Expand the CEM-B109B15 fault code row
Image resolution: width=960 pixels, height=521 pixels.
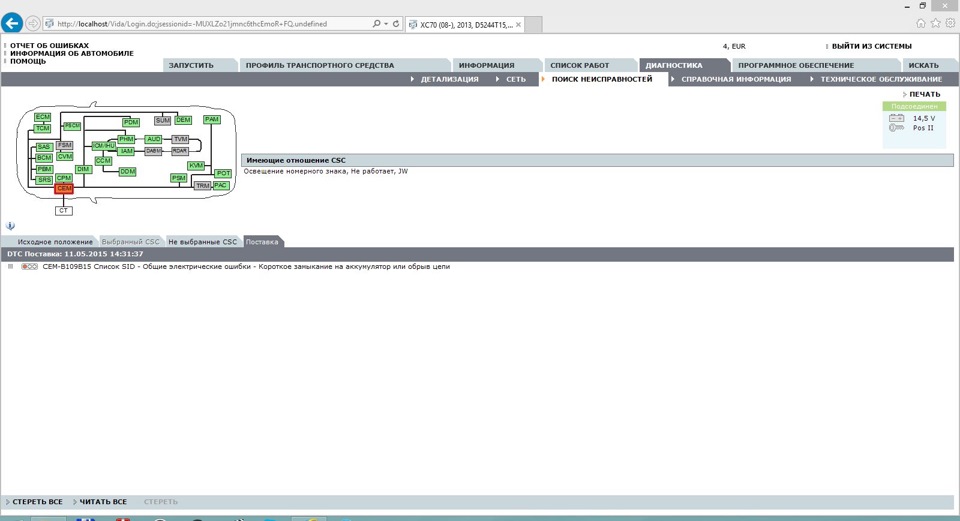tap(11, 267)
